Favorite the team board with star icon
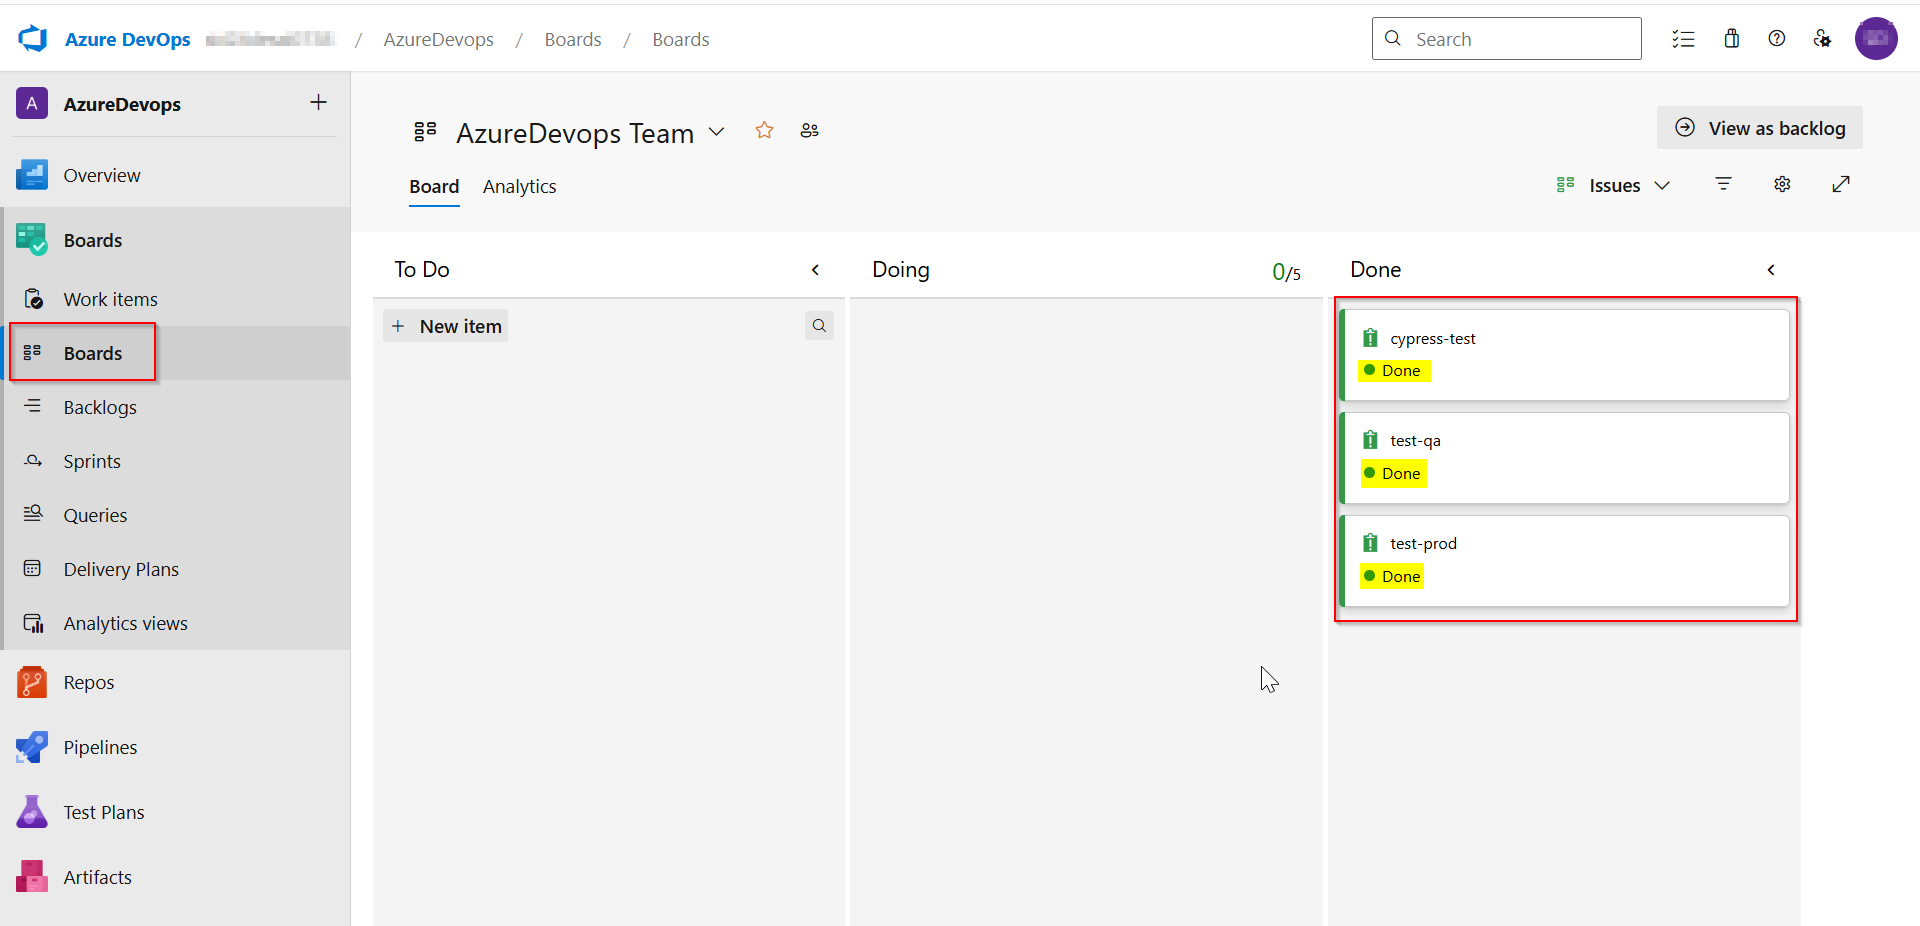The height and width of the screenshot is (926, 1920). [x=764, y=131]
